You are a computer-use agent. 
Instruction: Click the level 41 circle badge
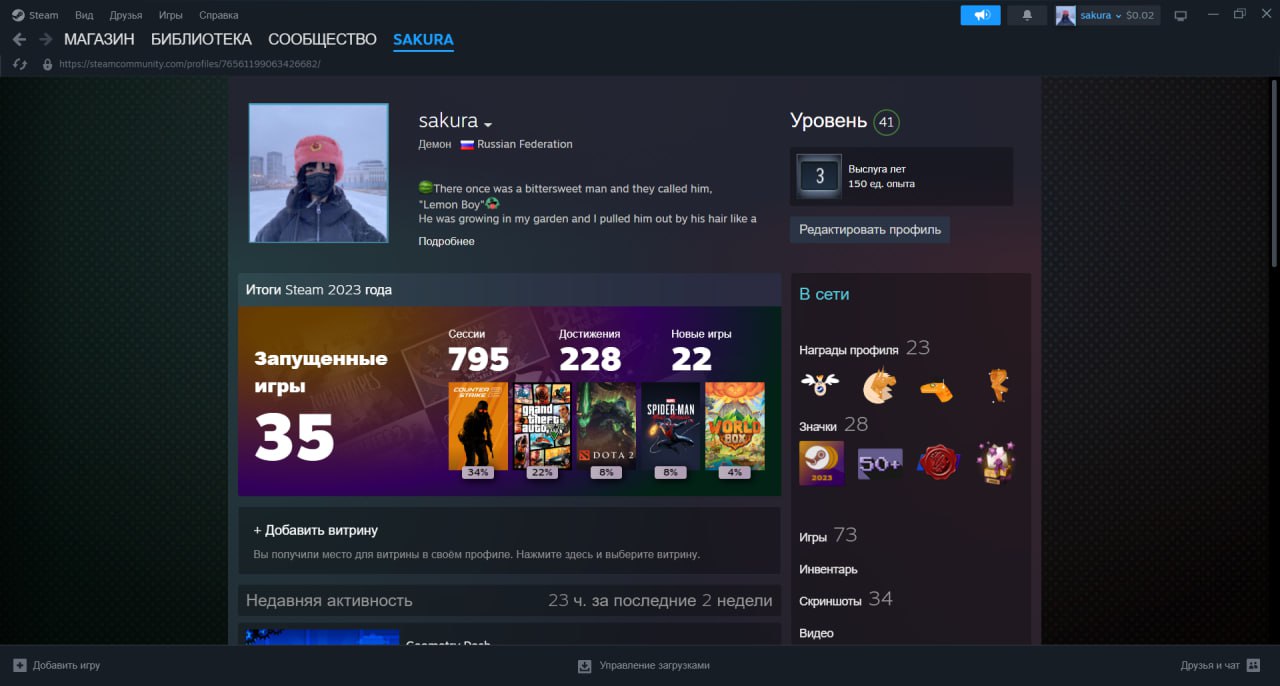pyautogui.click(x=886, y=123)
